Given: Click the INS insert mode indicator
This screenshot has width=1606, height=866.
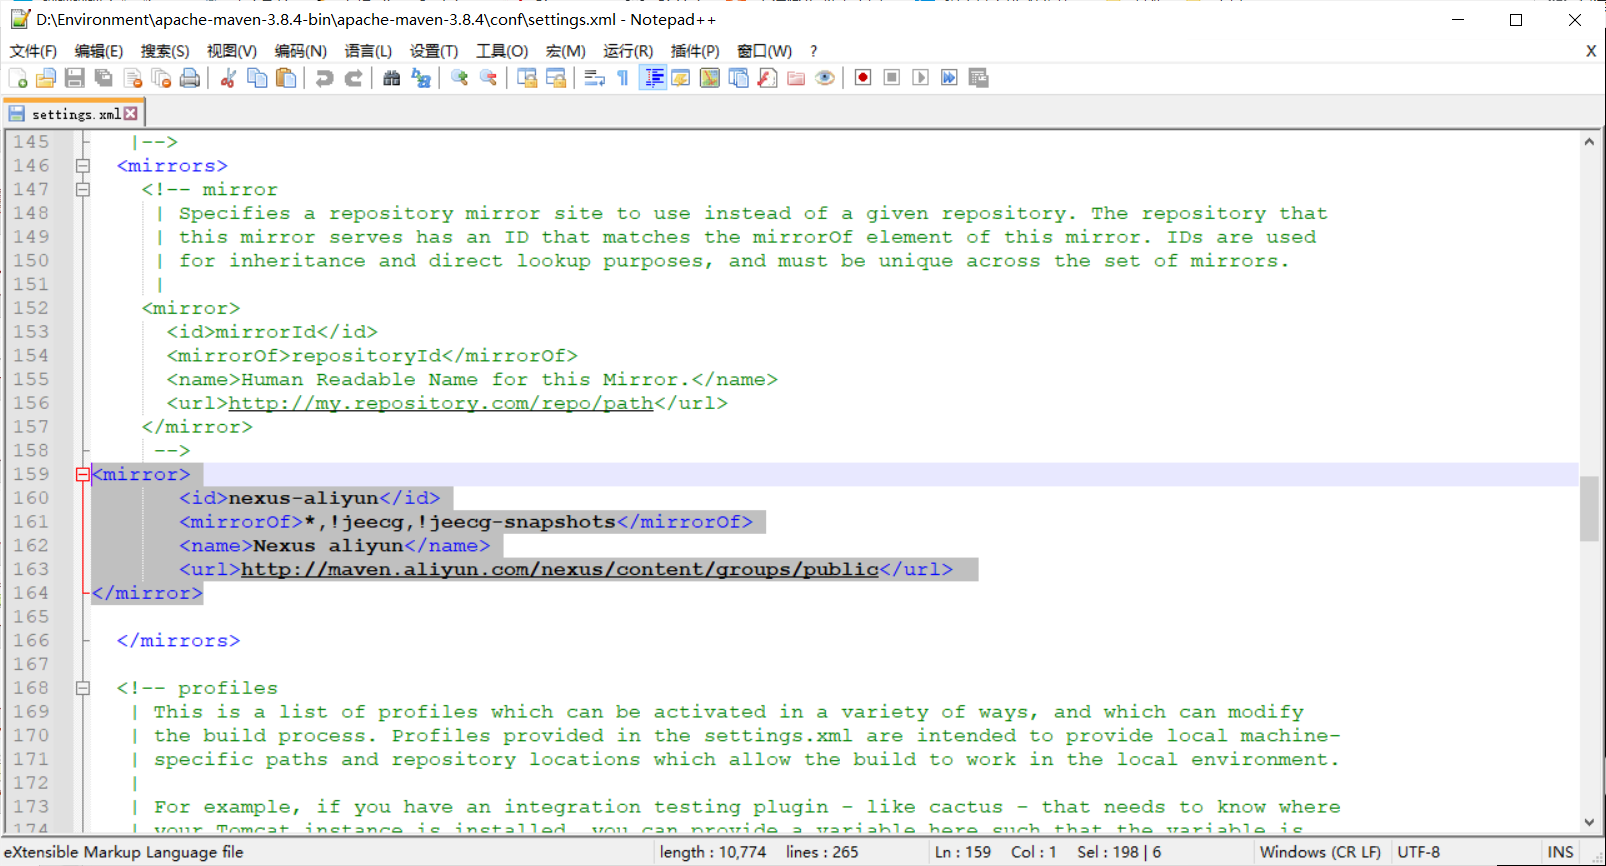Looking at the screenshot, I should 1560,852.
